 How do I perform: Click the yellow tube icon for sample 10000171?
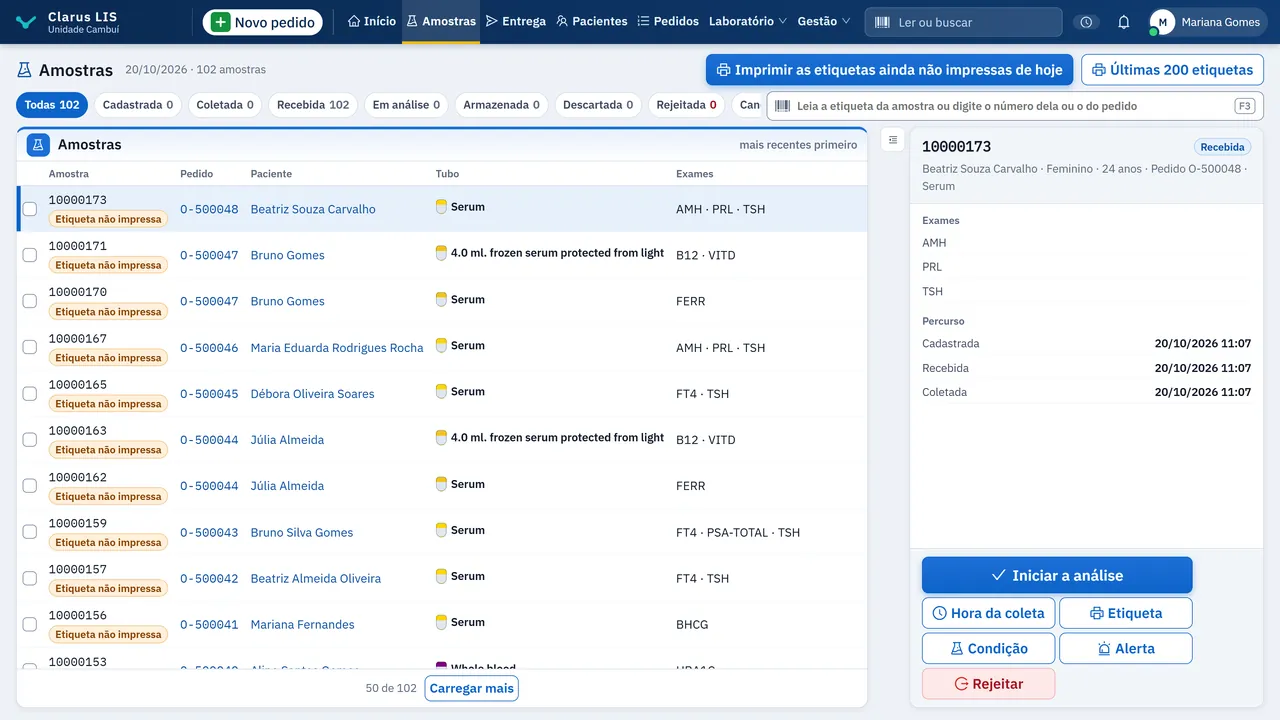point(441,254)
